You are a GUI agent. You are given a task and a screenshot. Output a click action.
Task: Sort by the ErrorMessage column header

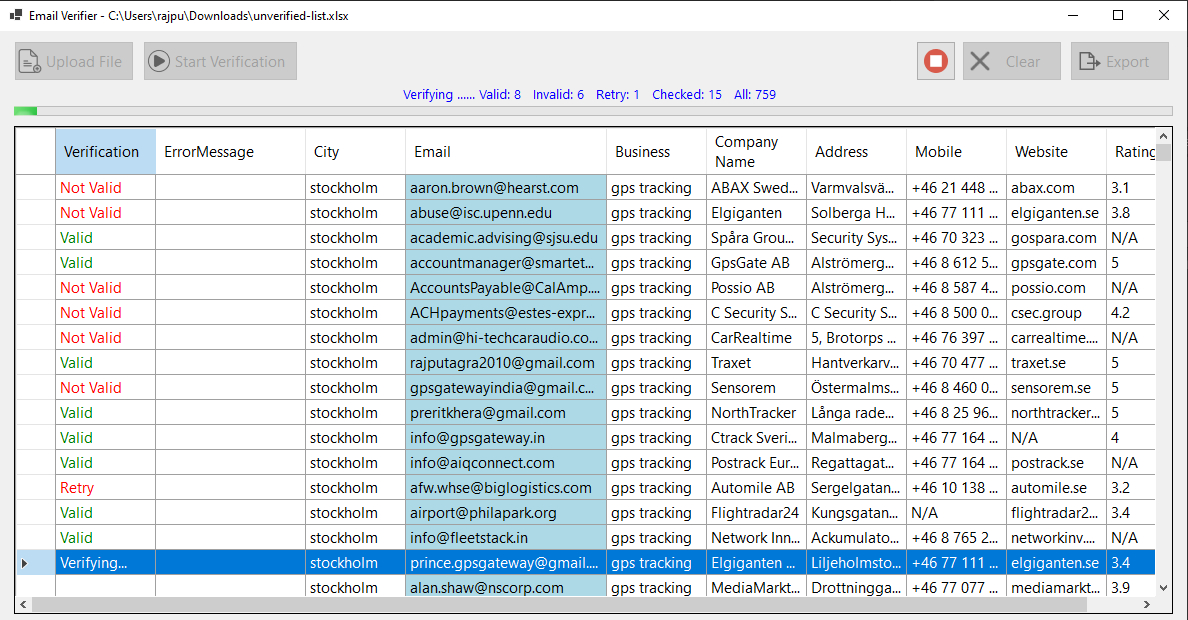pos(230,152)
